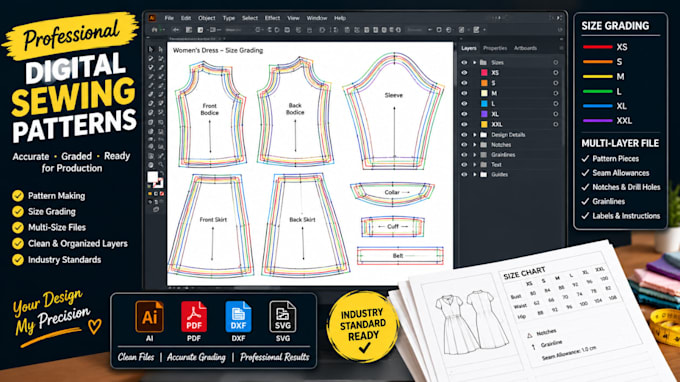
Task: Hide the S layer eye icon
Action: click(x=464, y=83)
